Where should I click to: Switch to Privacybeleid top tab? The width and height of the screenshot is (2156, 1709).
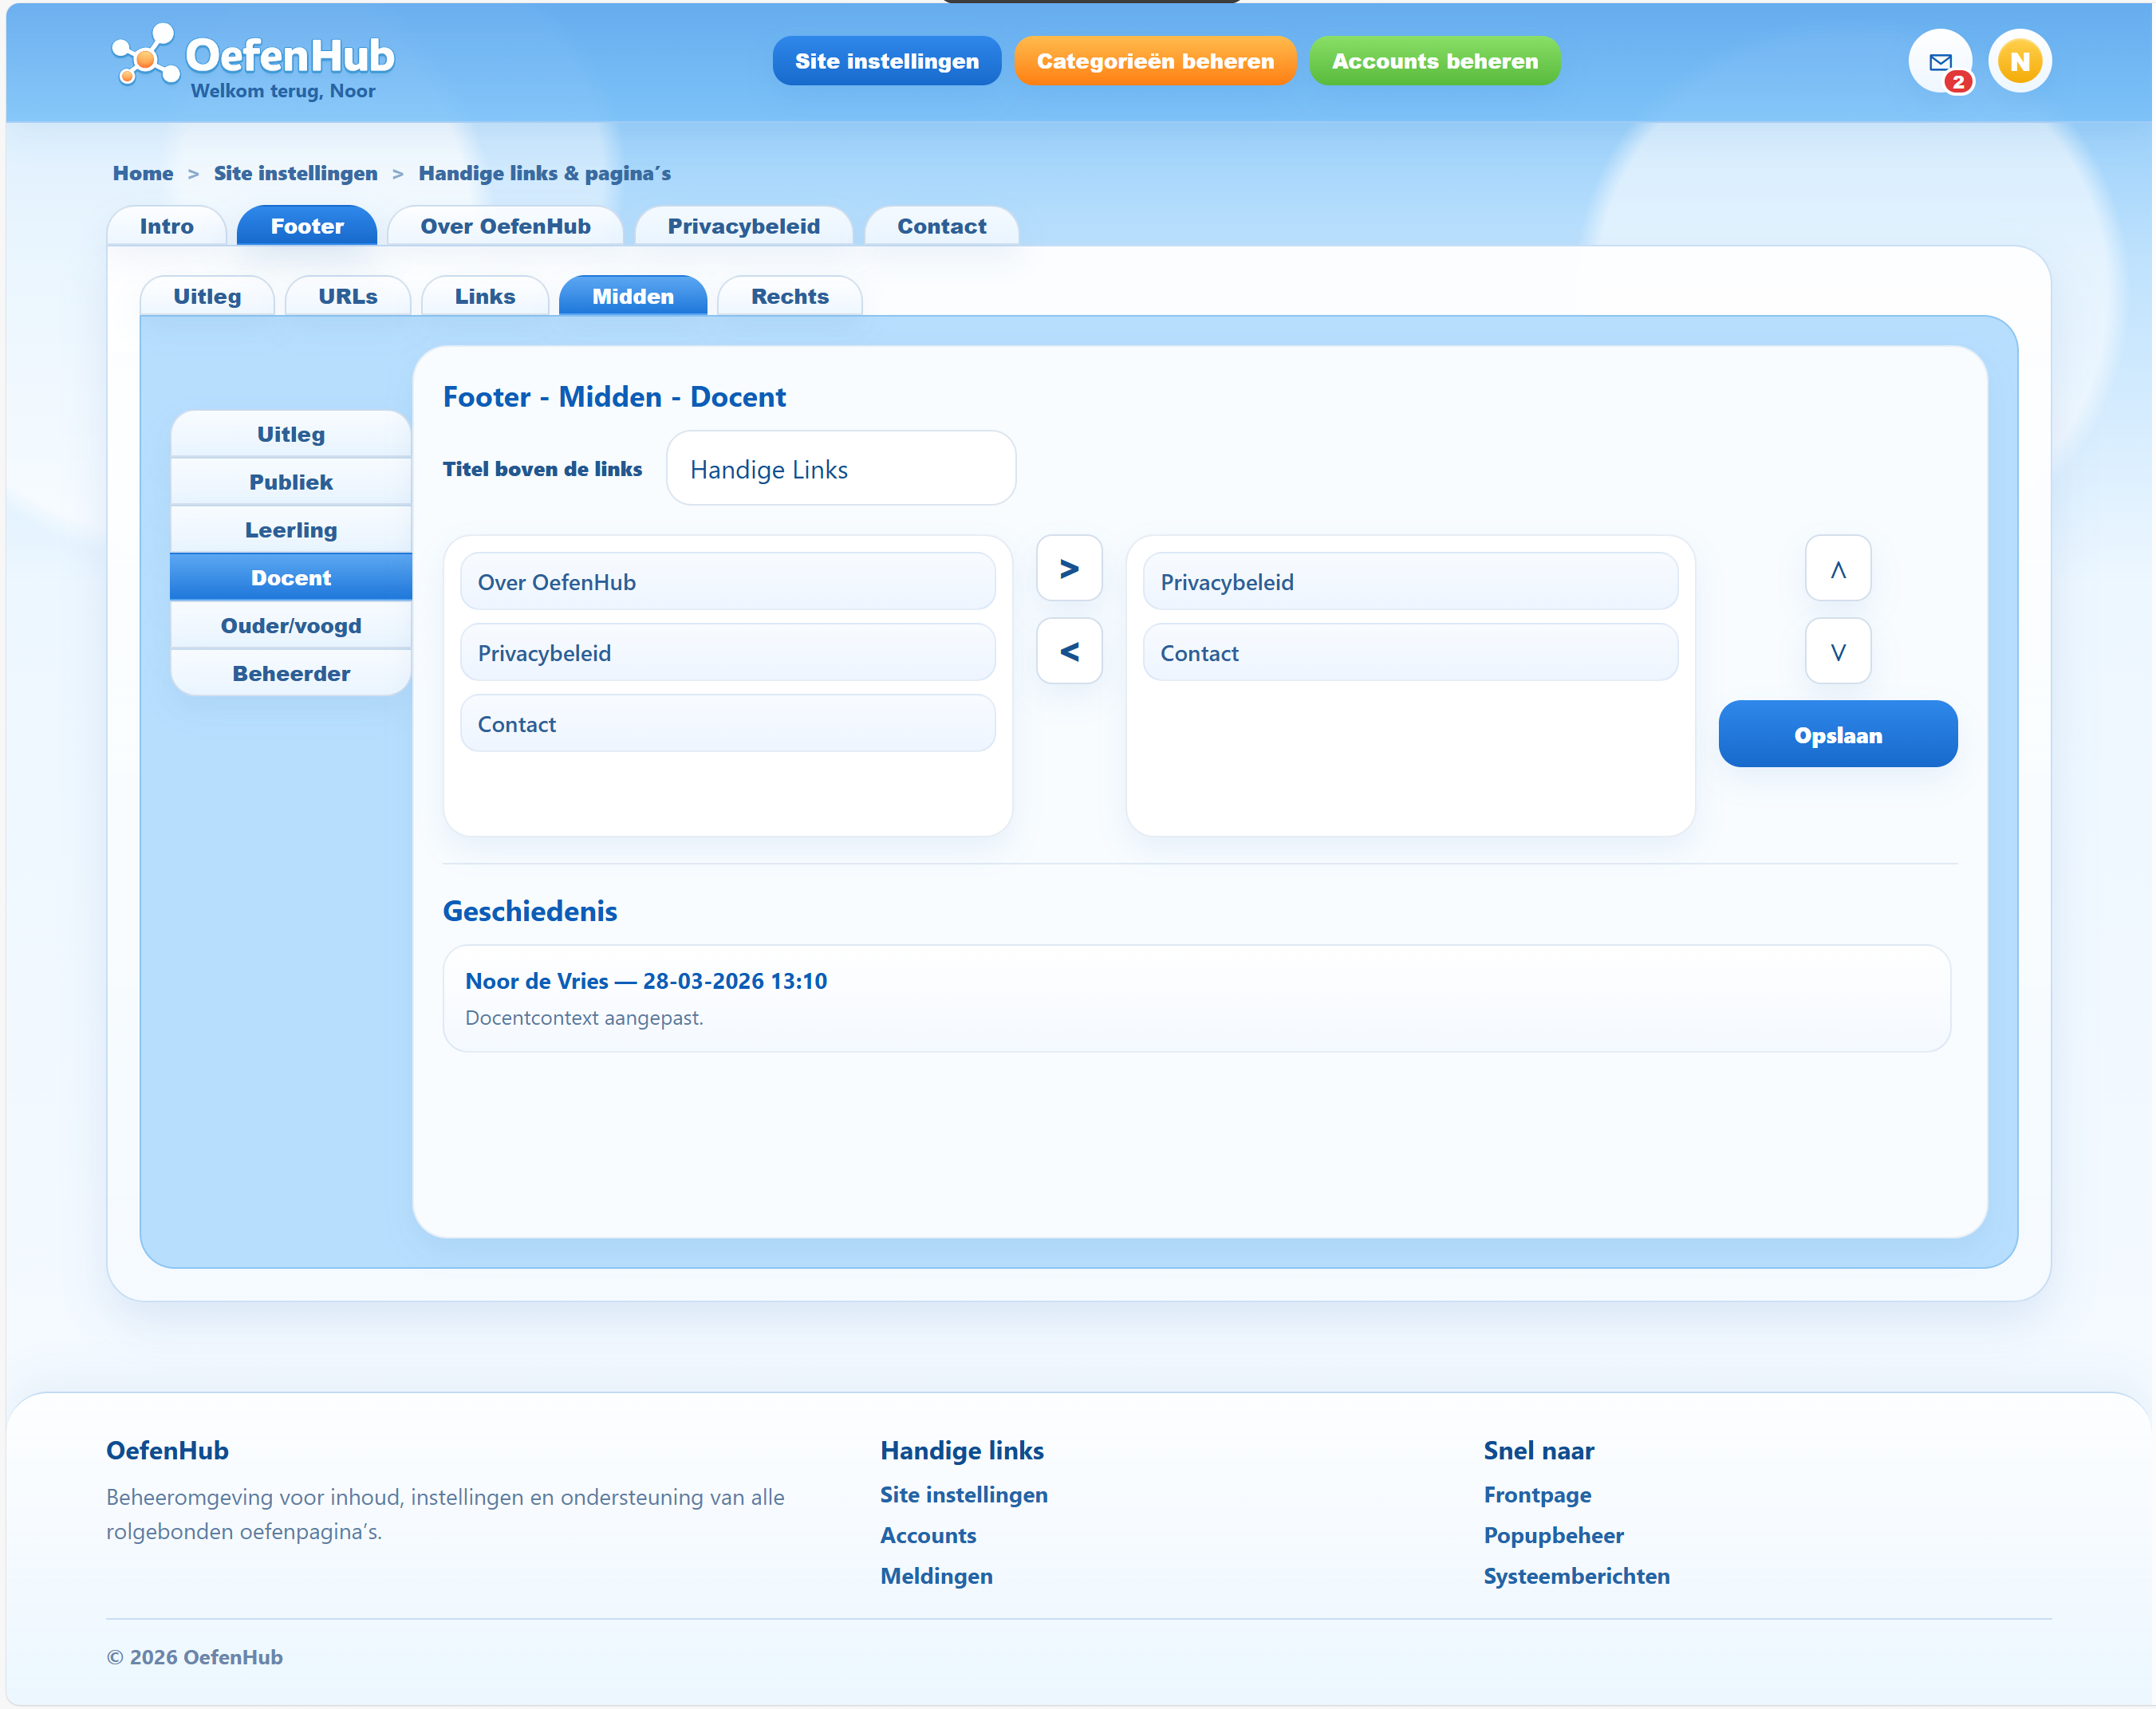pos(743,226)
